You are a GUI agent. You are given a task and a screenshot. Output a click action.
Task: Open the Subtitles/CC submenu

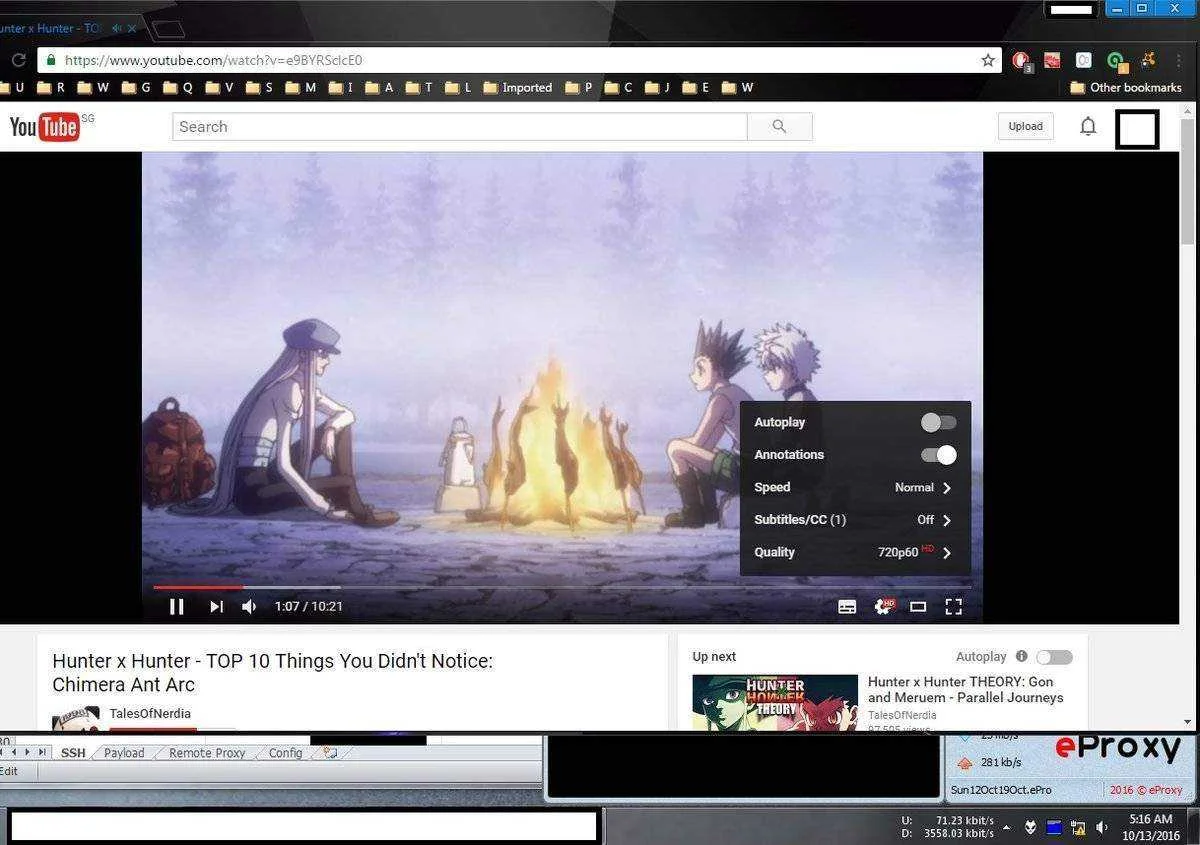(855, 520)
